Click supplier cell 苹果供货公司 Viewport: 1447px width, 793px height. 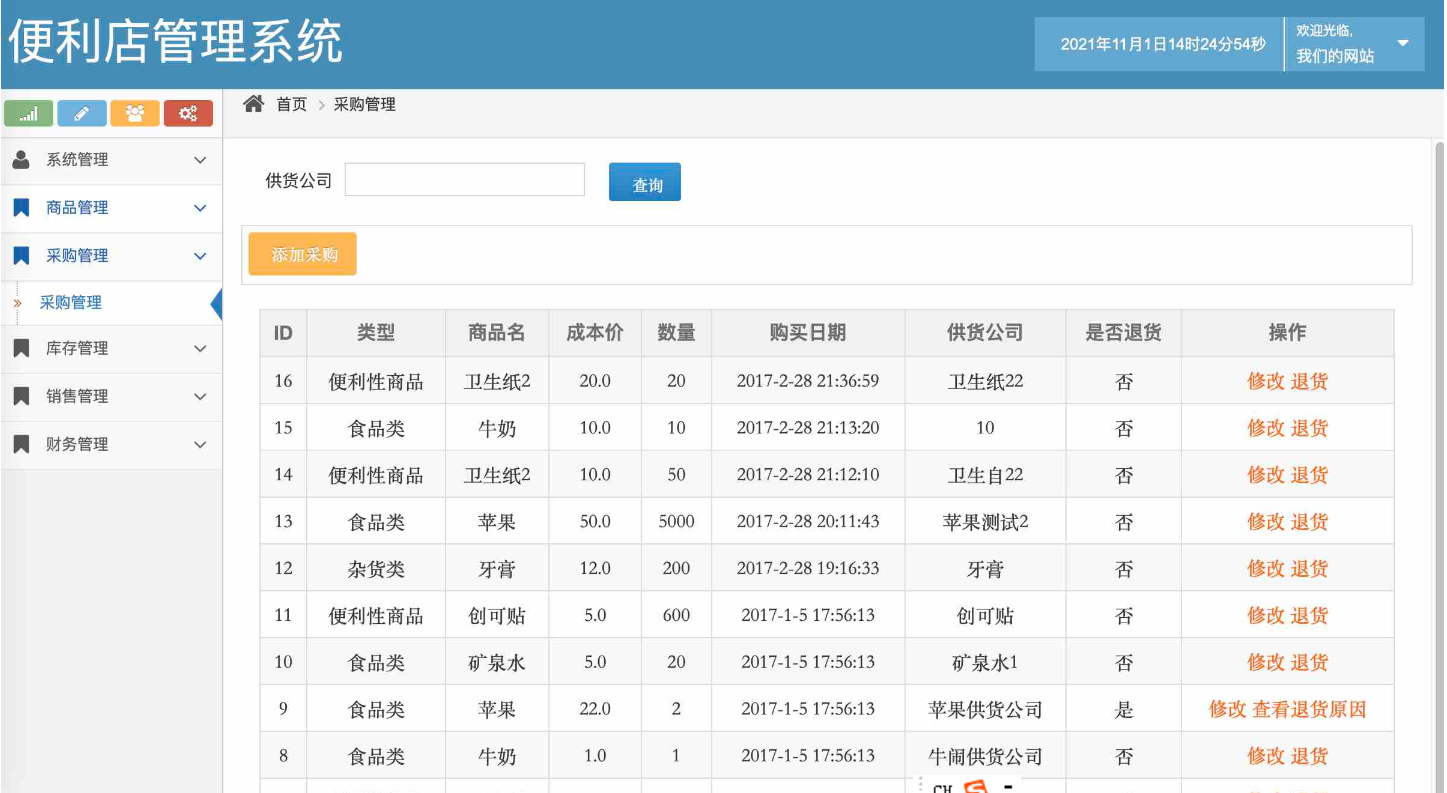coord(985,709)
